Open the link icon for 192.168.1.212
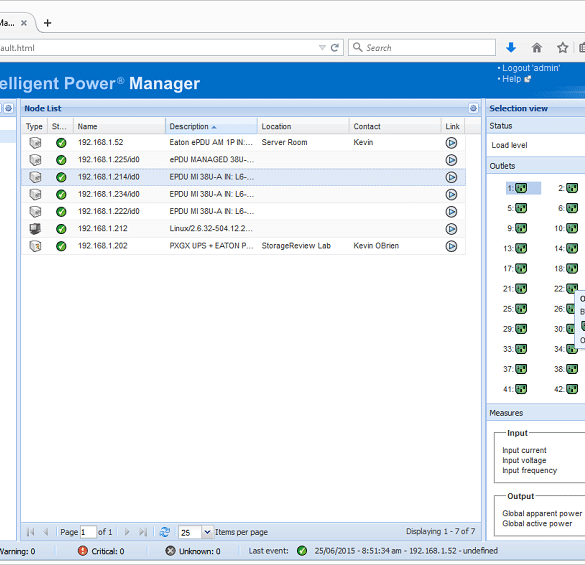Screen dimensions: 585x565 point(451,229)
